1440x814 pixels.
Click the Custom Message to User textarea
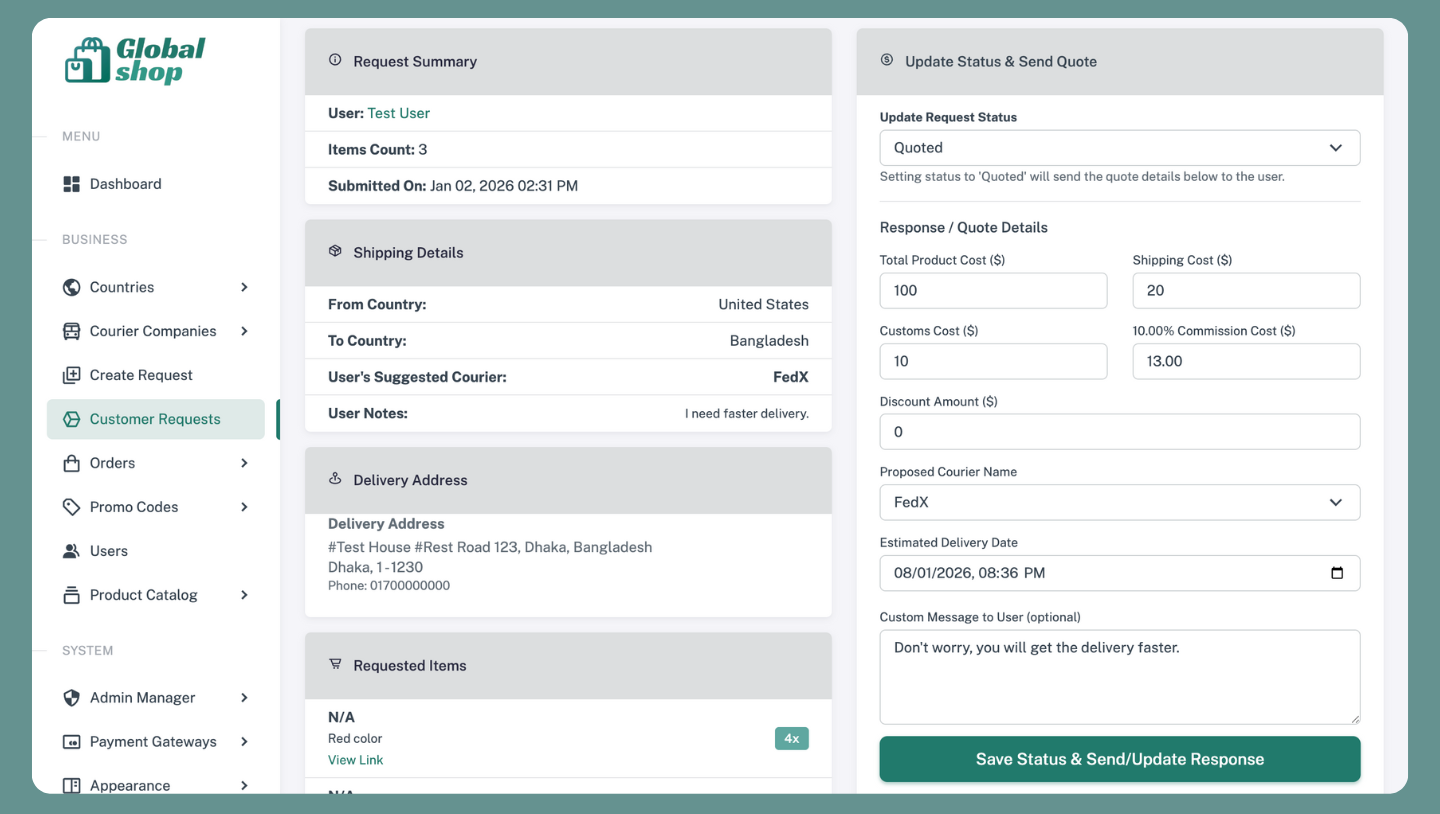pos(1120,677)
